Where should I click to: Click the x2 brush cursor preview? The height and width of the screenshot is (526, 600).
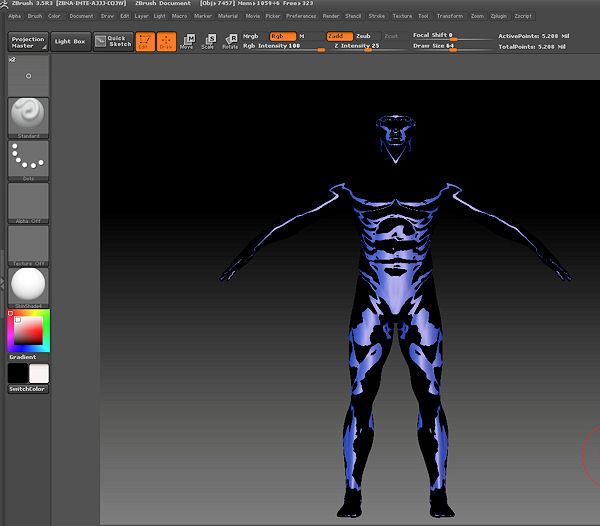point(28,76)
